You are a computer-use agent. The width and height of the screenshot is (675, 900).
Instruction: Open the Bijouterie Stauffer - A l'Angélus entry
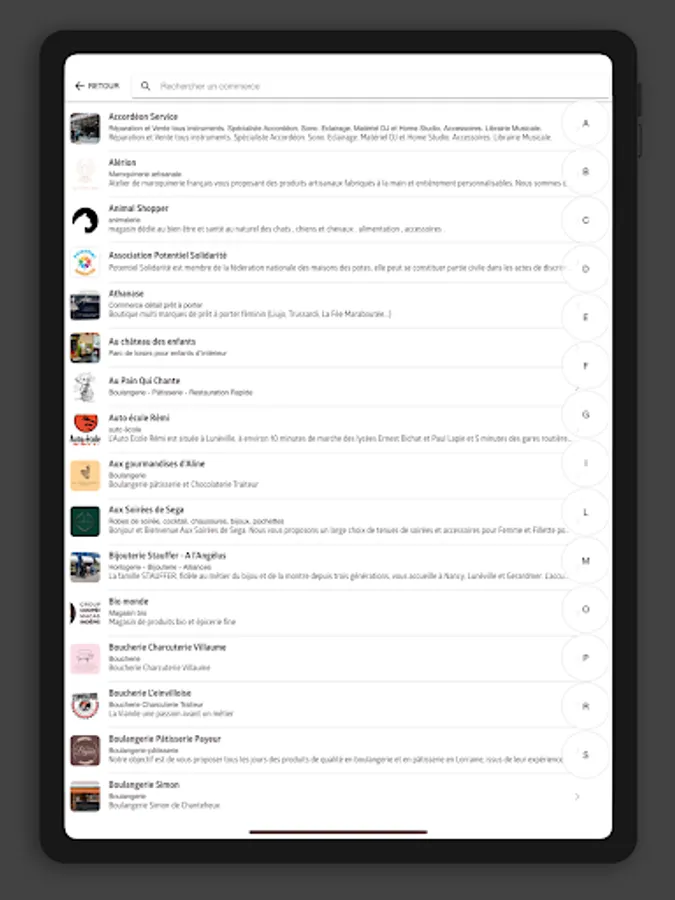[319, 567]
